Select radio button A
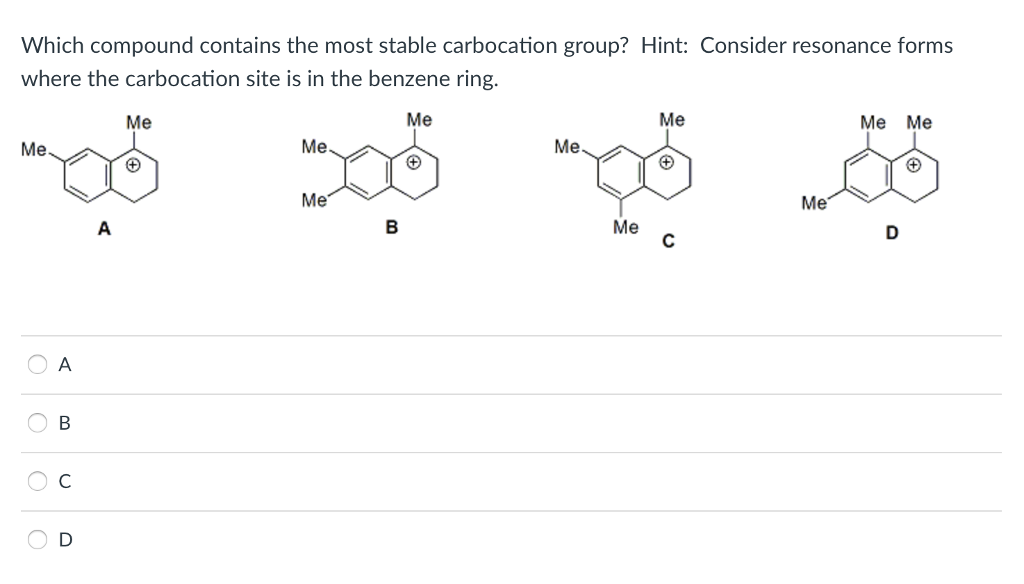 pos(35,365)
